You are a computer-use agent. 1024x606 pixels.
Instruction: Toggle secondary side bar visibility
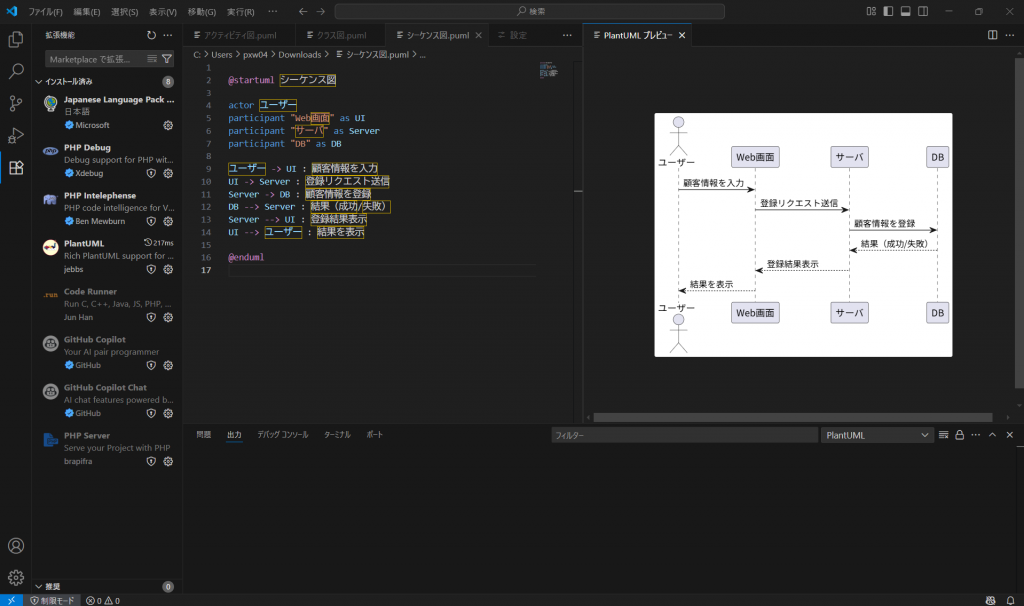point(923,11)
